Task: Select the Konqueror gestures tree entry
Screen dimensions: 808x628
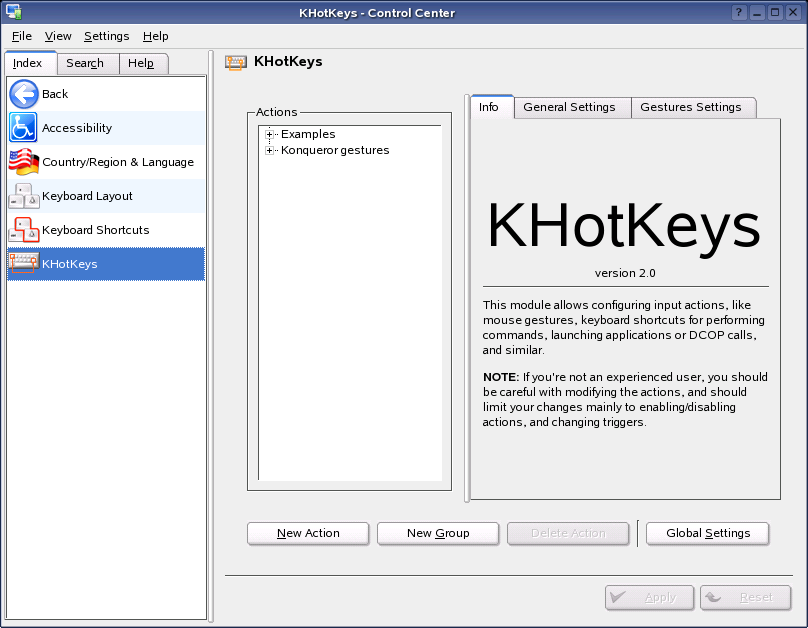Action: pos(335,151)
